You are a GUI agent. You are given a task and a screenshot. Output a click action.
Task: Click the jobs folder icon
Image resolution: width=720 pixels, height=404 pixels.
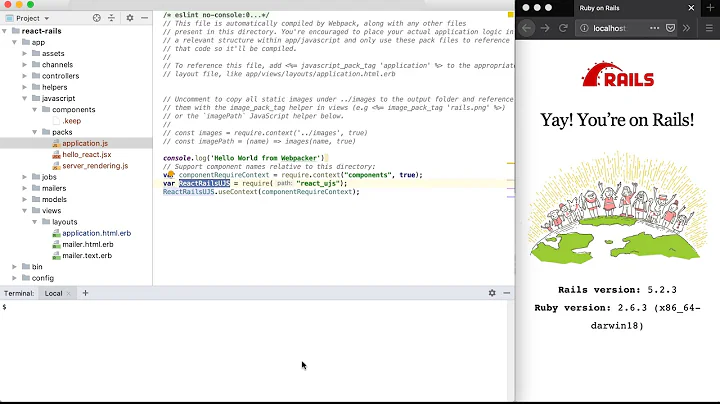(36, 177)
